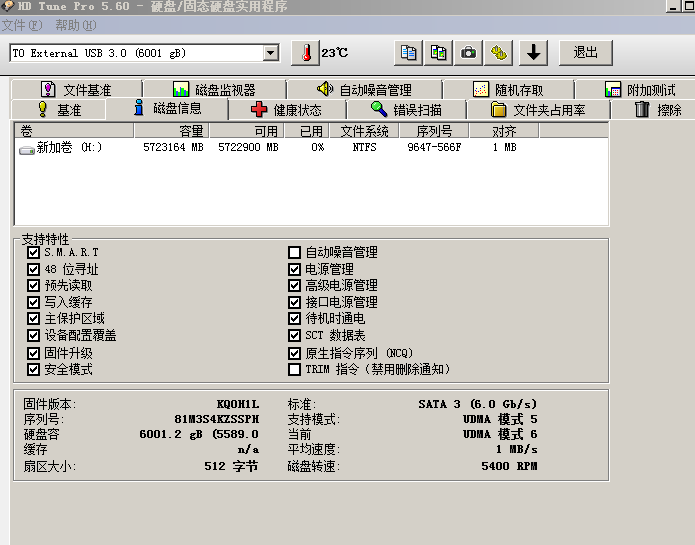This screenshot has height=545, width=695.
Task: Minimize the HD Tune Pro window
Action: tap(674, 6)
